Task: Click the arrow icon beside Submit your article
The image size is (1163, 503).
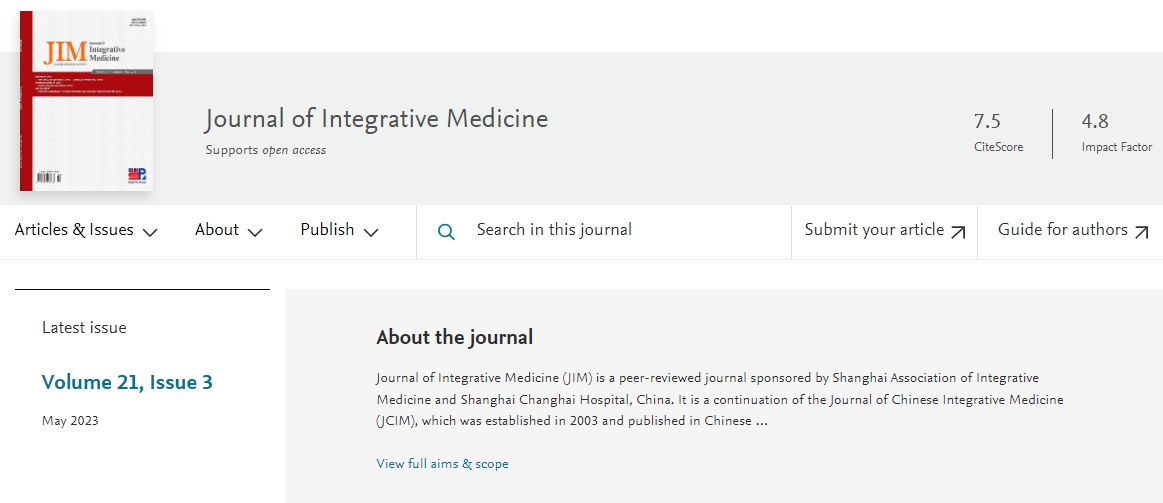Action: [x=958, y=232]
